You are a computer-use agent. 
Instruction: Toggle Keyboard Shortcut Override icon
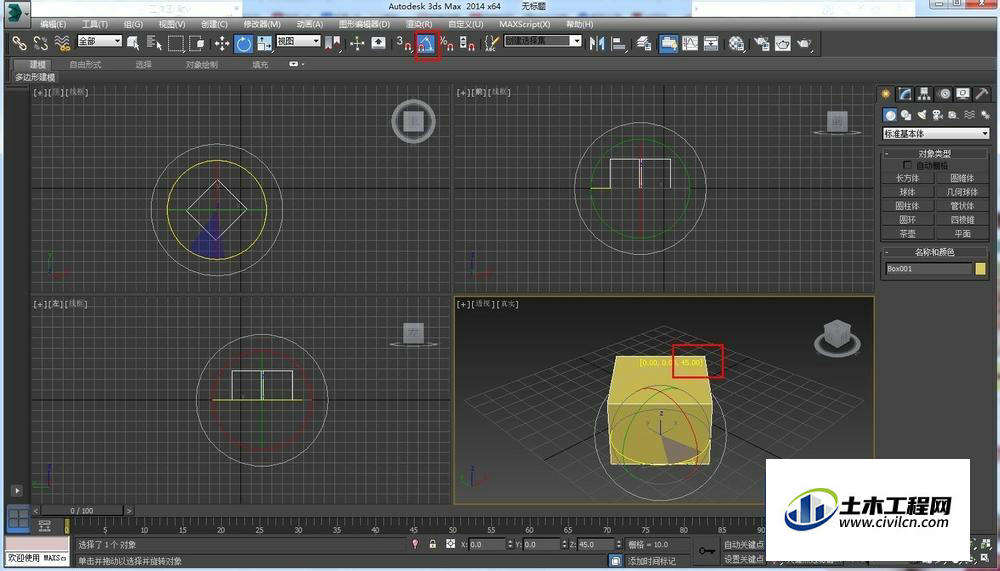(378, 43)
